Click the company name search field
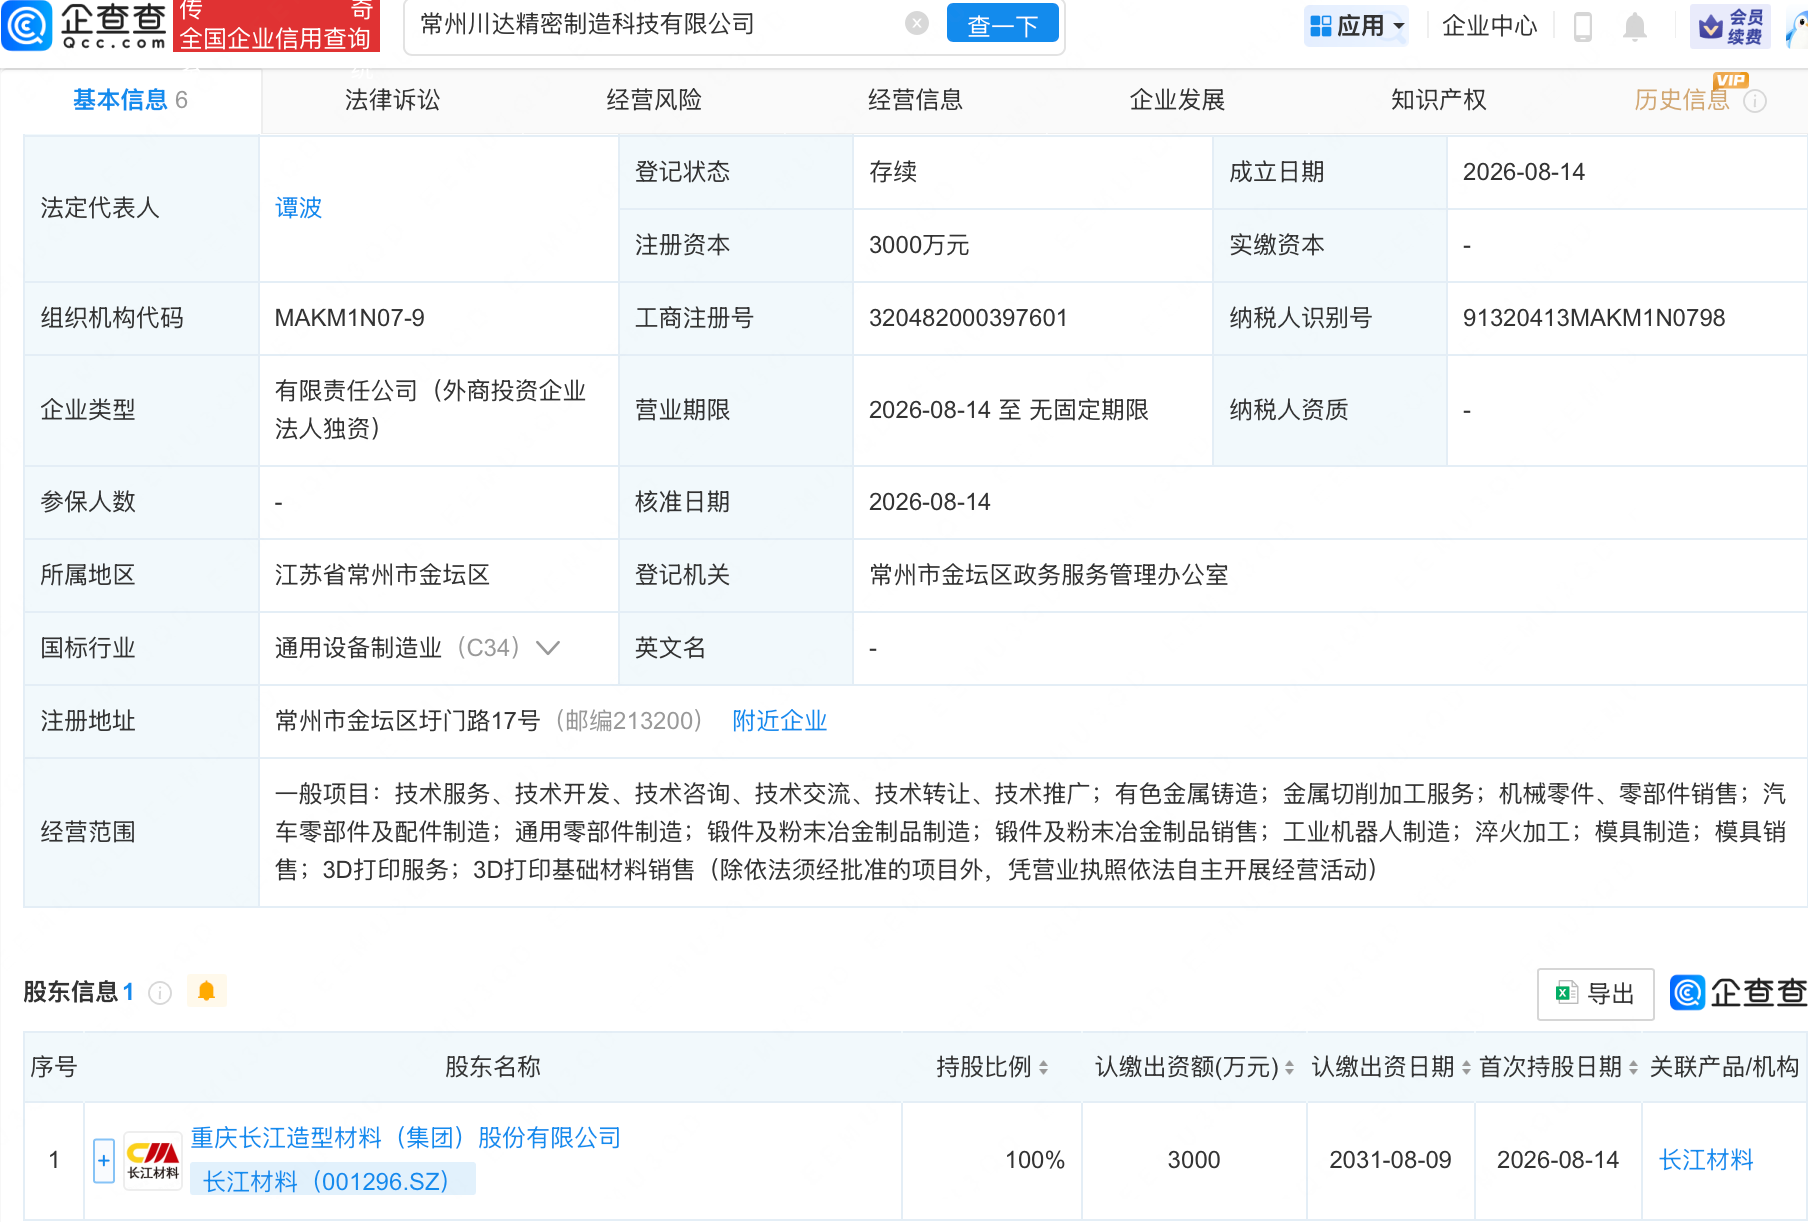Image resolution: width=1808 pixels, height=1222 pixels. [657, 24]
